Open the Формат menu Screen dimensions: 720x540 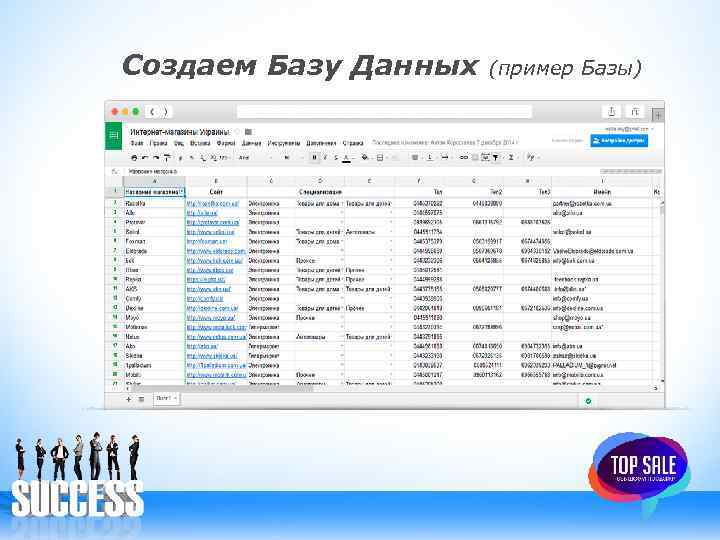point(226,143)
